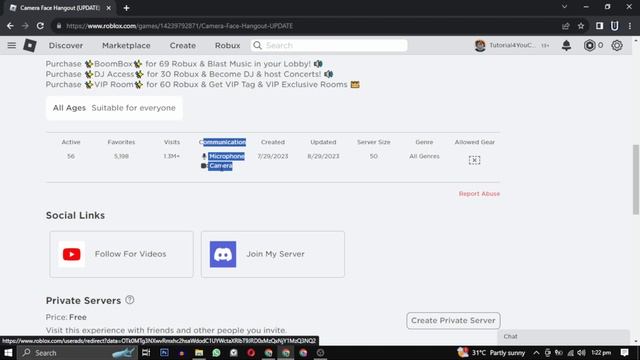Viewport: 640px width, 360px height.
Task: Bookmark this page with the star icon
Action: pos(581,26)
